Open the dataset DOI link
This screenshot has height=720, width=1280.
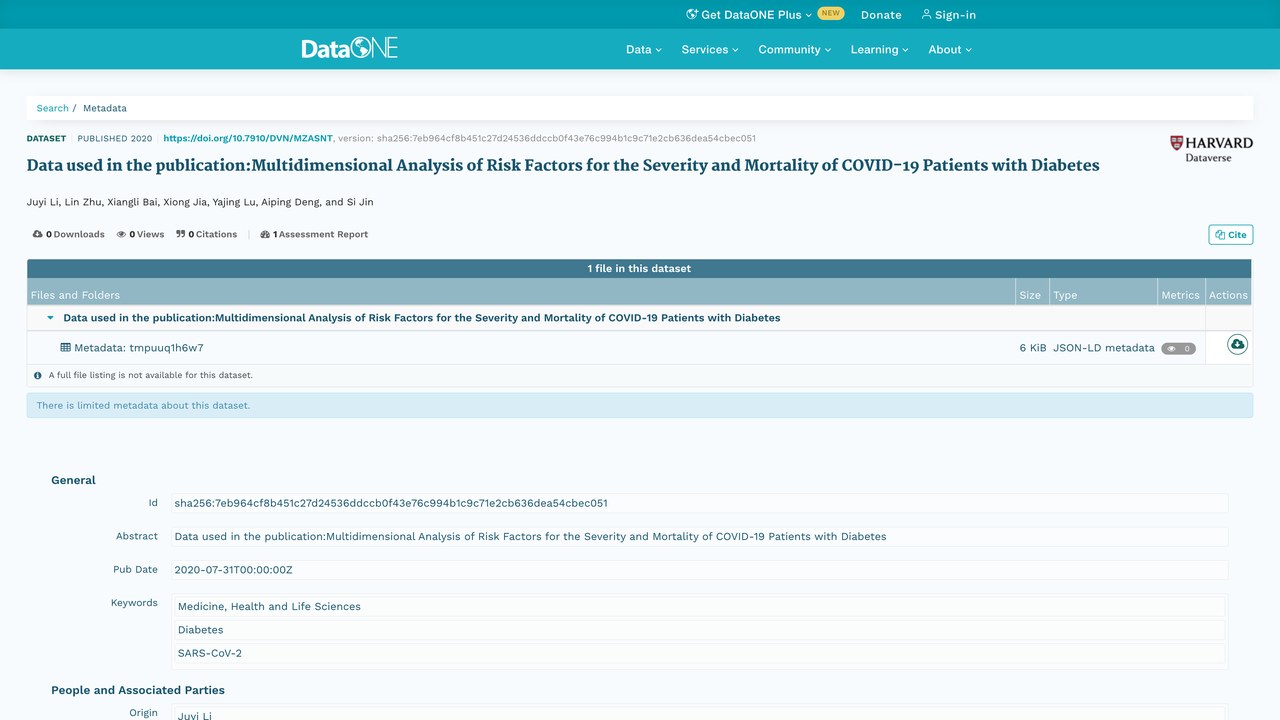click(248, 139)
